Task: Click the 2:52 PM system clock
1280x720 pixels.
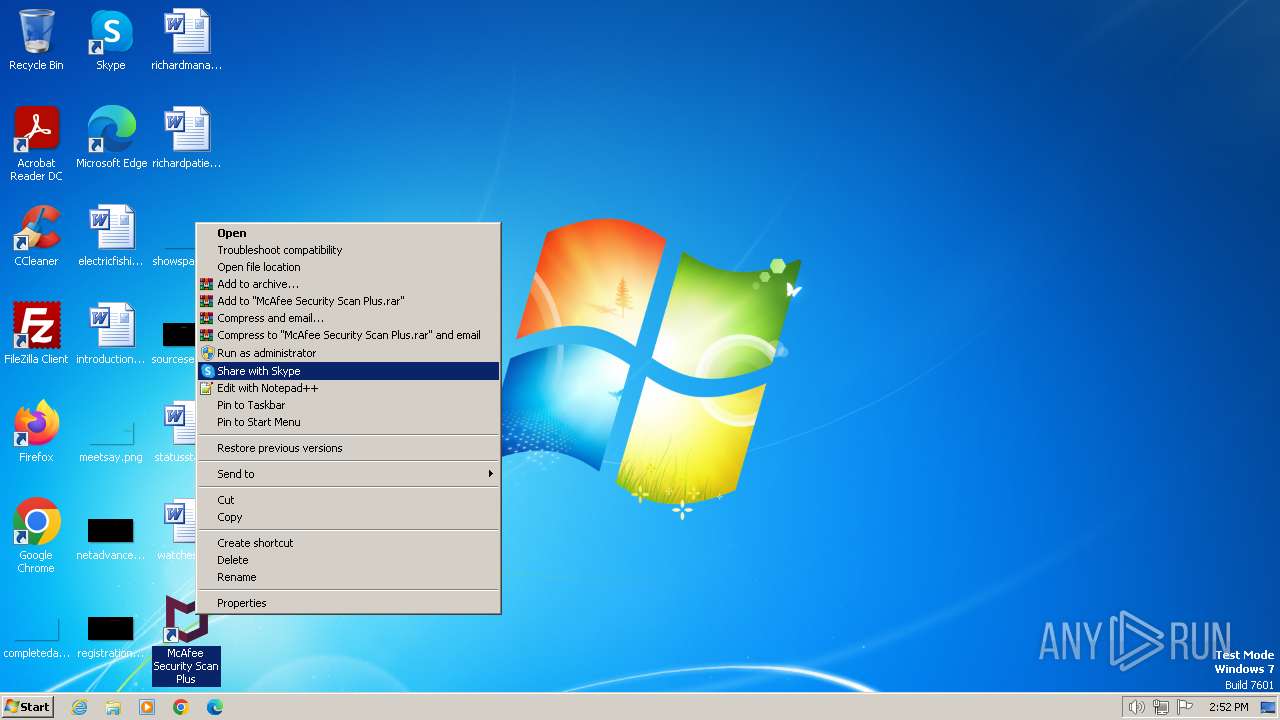Action: 1228,707
